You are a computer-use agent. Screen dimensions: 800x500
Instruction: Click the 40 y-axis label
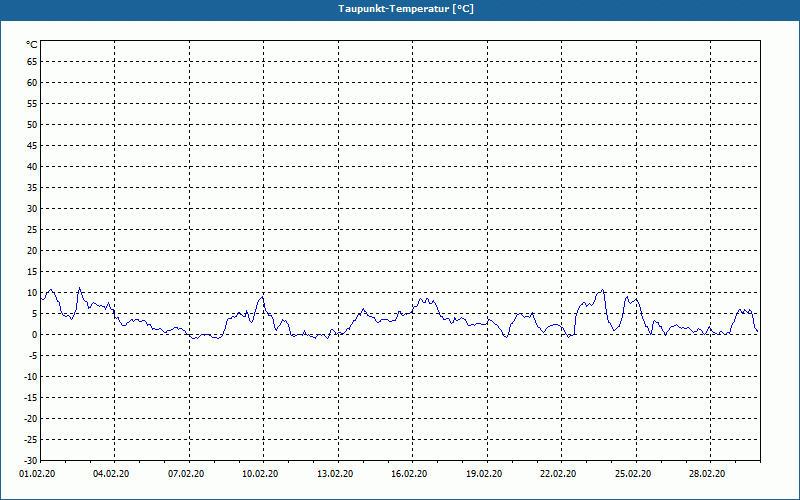[x=32, y=167]
